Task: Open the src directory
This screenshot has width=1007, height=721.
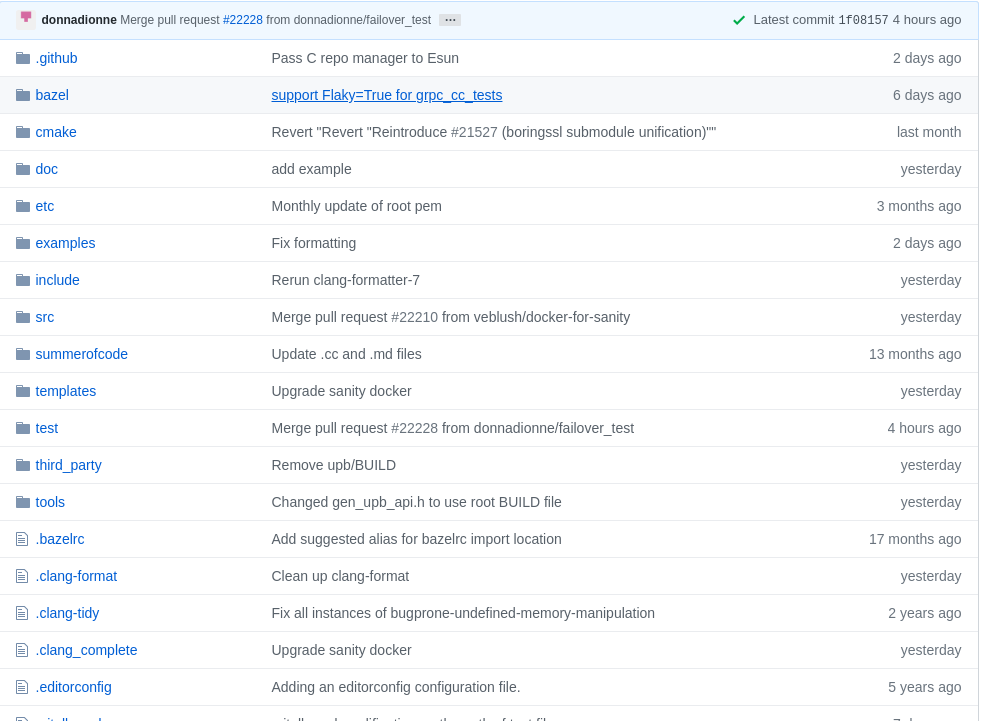Action: click(x=45, y=317)
